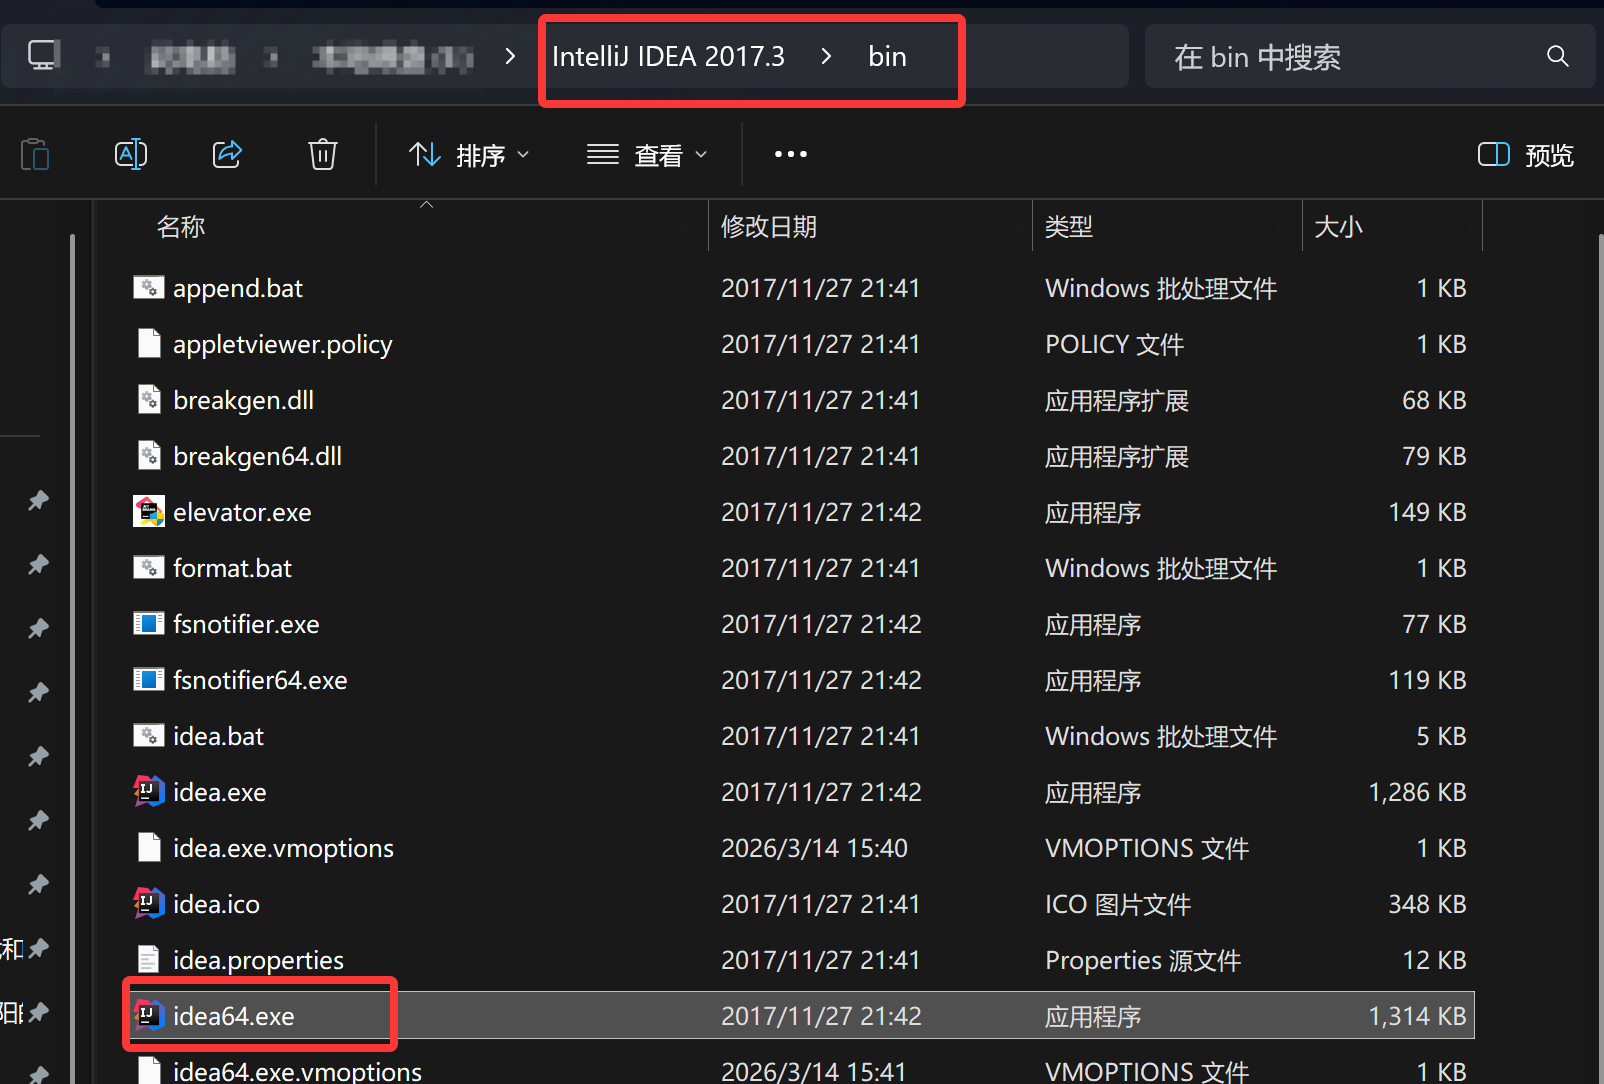
Task: Open the 查看 view dropdown
Action: coord(647,155)
